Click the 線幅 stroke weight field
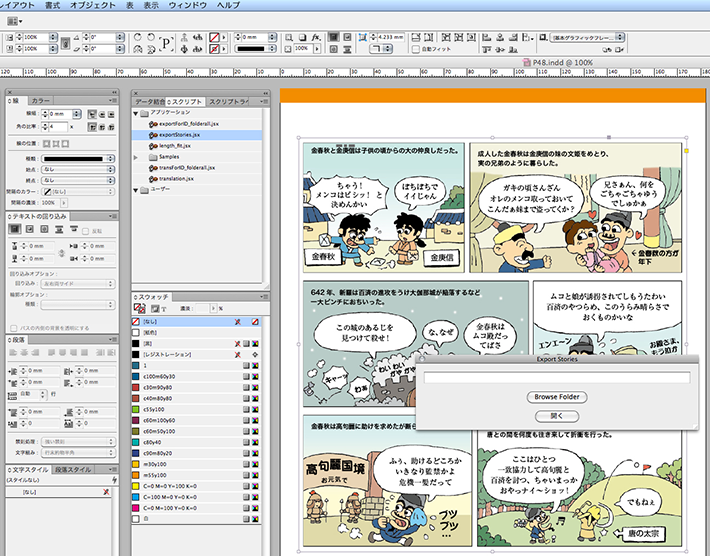This screenshot has height=556, width=710. (60, 114)
